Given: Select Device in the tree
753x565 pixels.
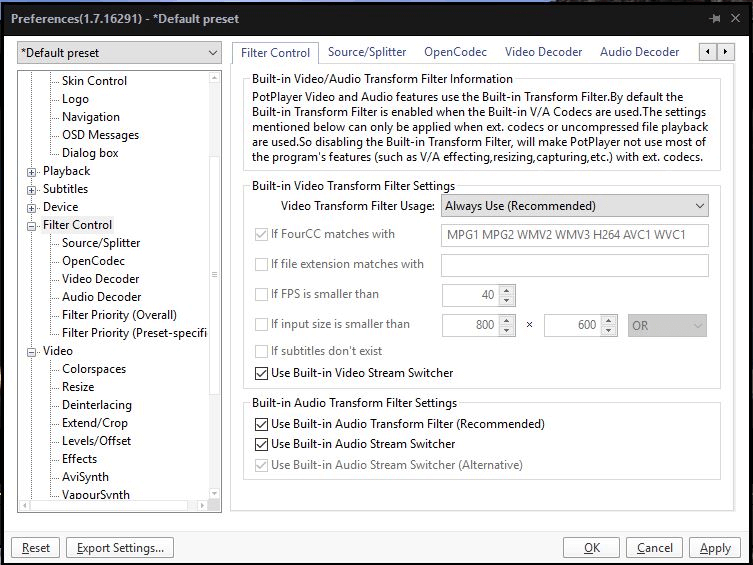Looking at the screenshot, I should pyautogui.click(x=61, y=207).
